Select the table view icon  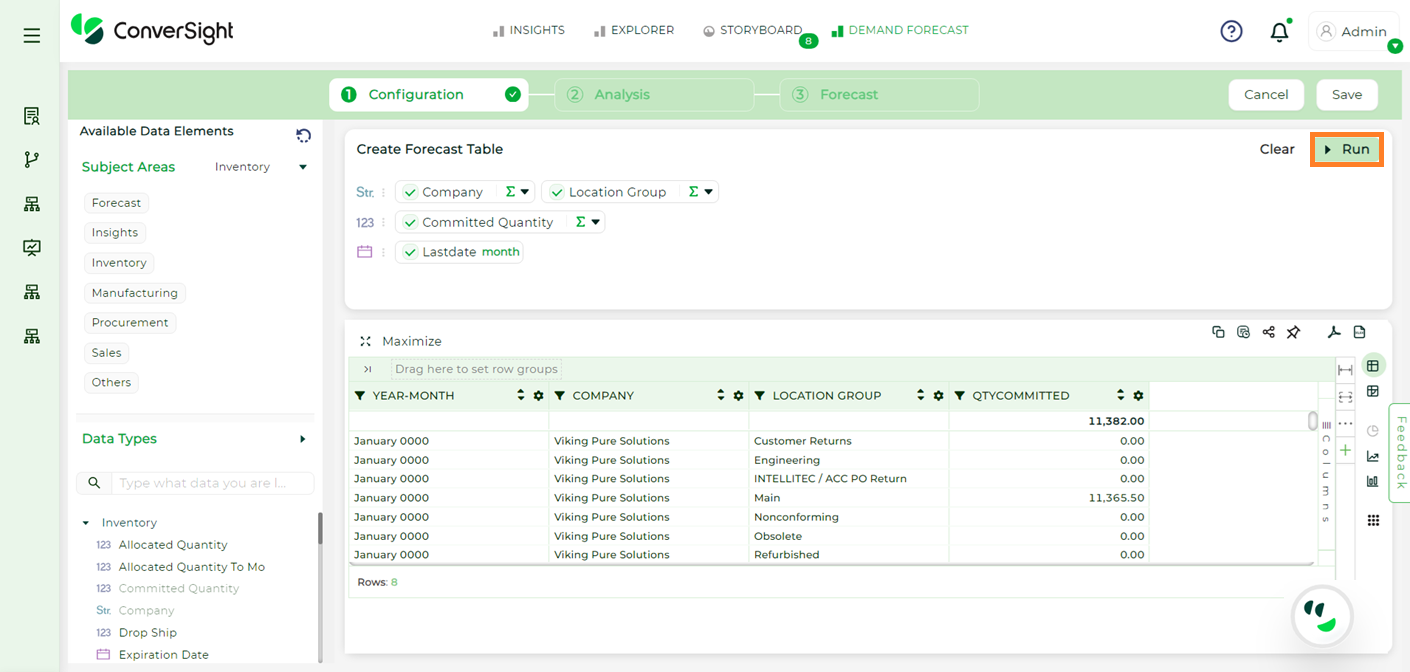(x=1373, y=365)
